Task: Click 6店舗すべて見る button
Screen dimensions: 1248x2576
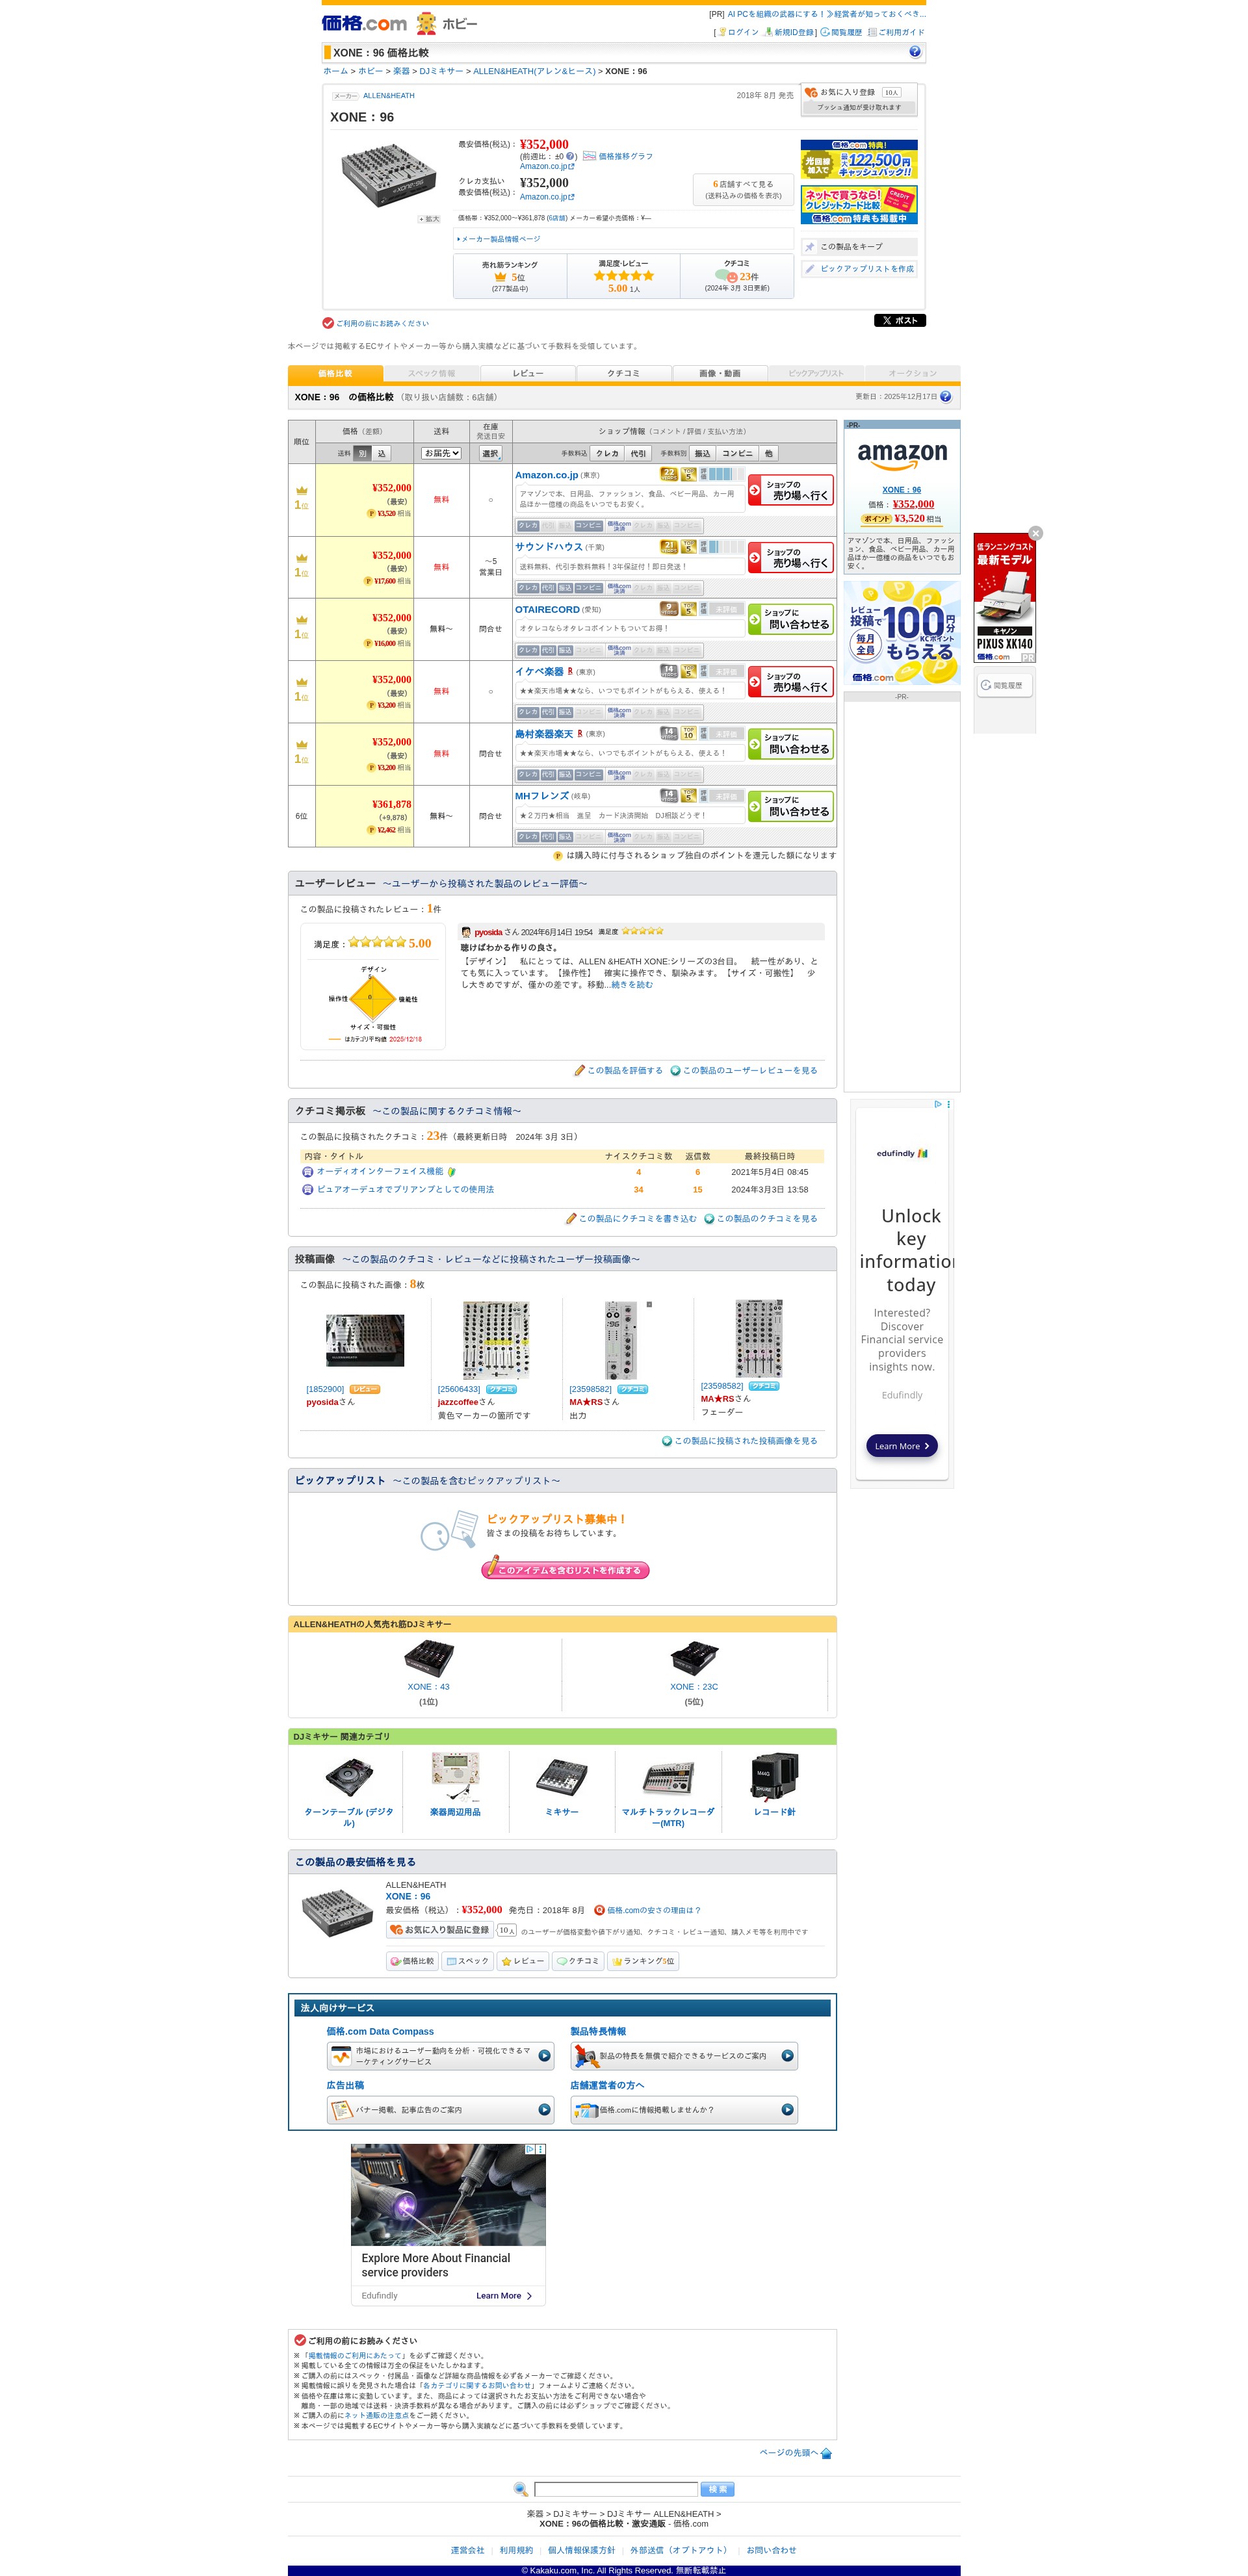Action: (743, 189)
